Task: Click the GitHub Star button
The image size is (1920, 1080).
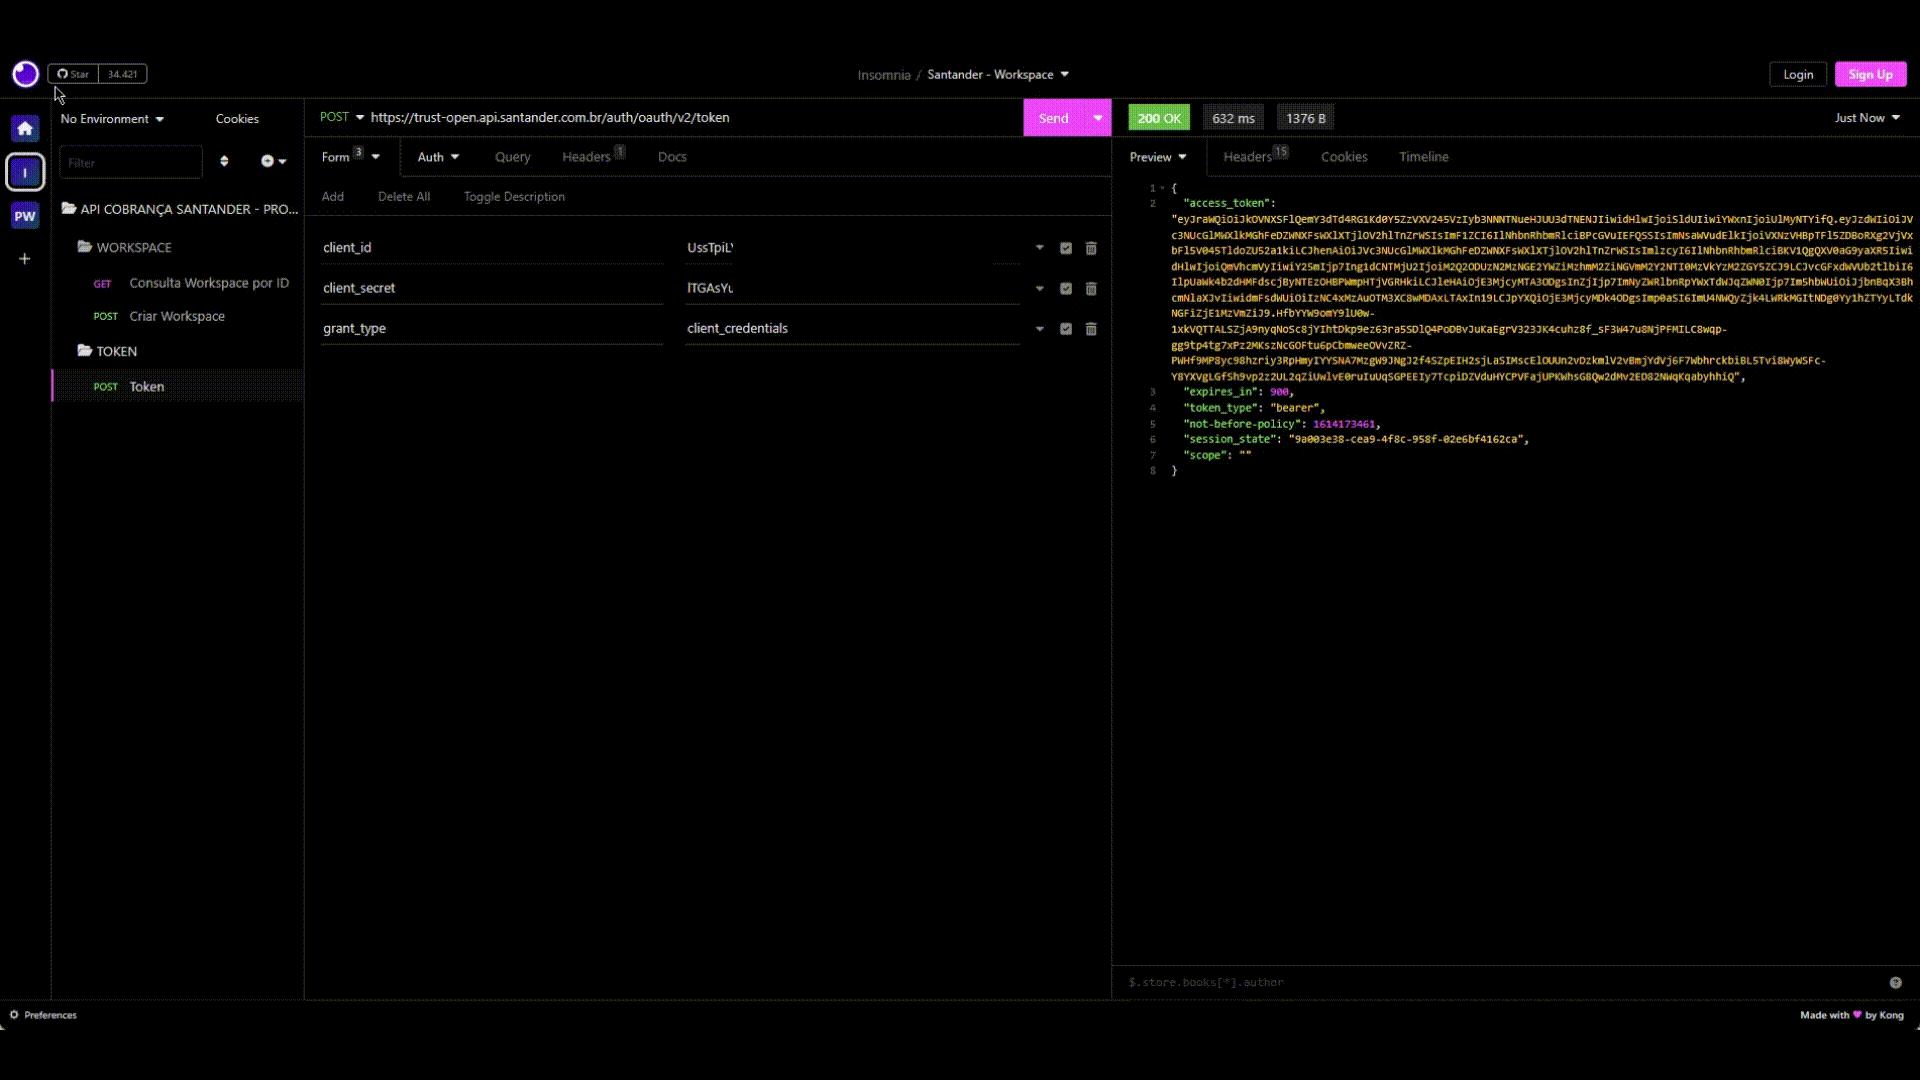Action: click(x=73, y=74)
